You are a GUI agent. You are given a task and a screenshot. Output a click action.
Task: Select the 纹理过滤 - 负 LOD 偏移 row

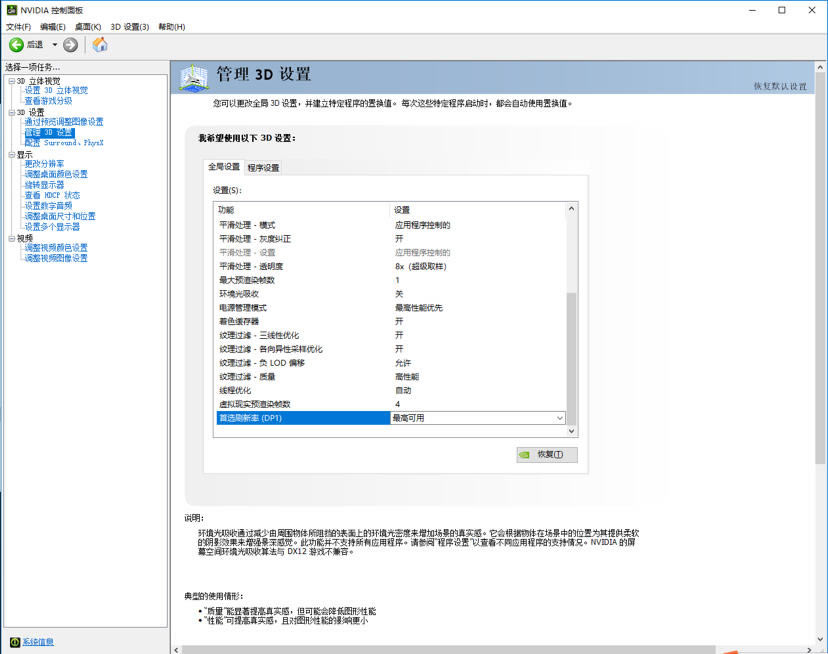[x=391, y=363]
